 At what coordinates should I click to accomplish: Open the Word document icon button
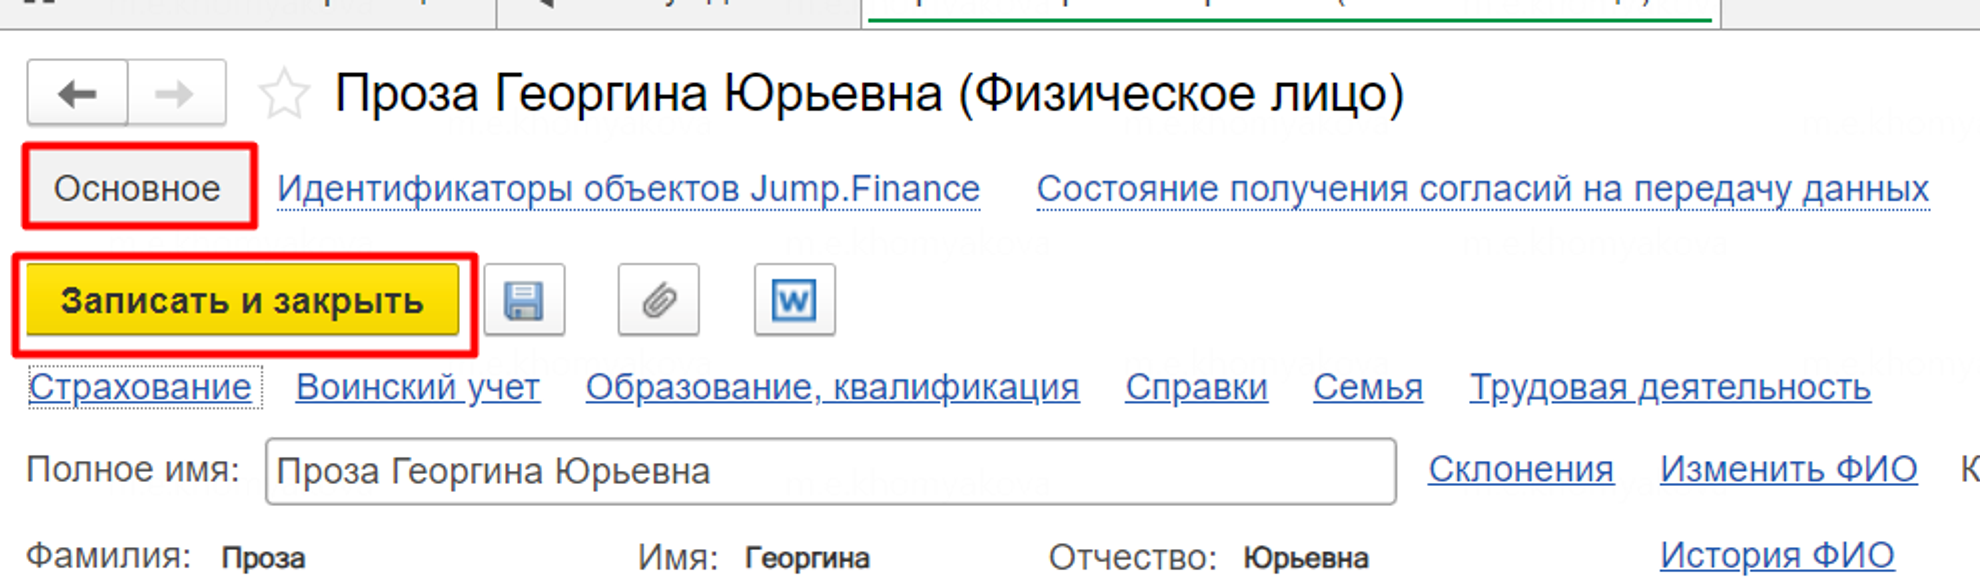[x=794, y=300]
